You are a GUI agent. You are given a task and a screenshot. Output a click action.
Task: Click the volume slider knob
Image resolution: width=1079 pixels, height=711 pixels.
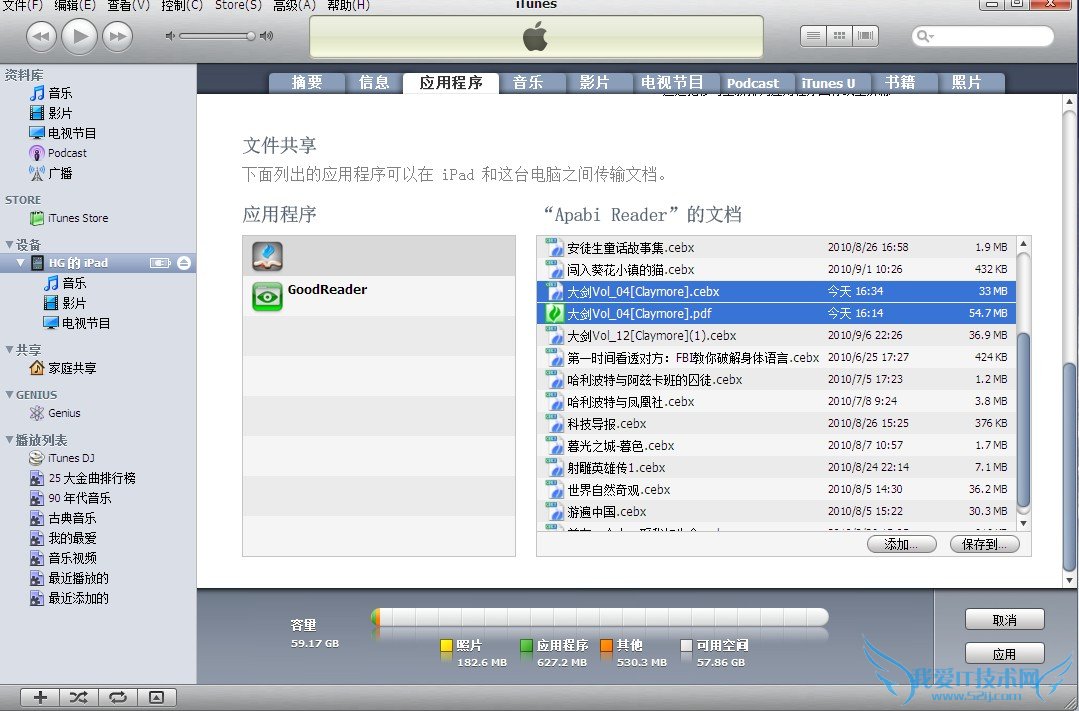pyautogui.click(x=251, y=36)
